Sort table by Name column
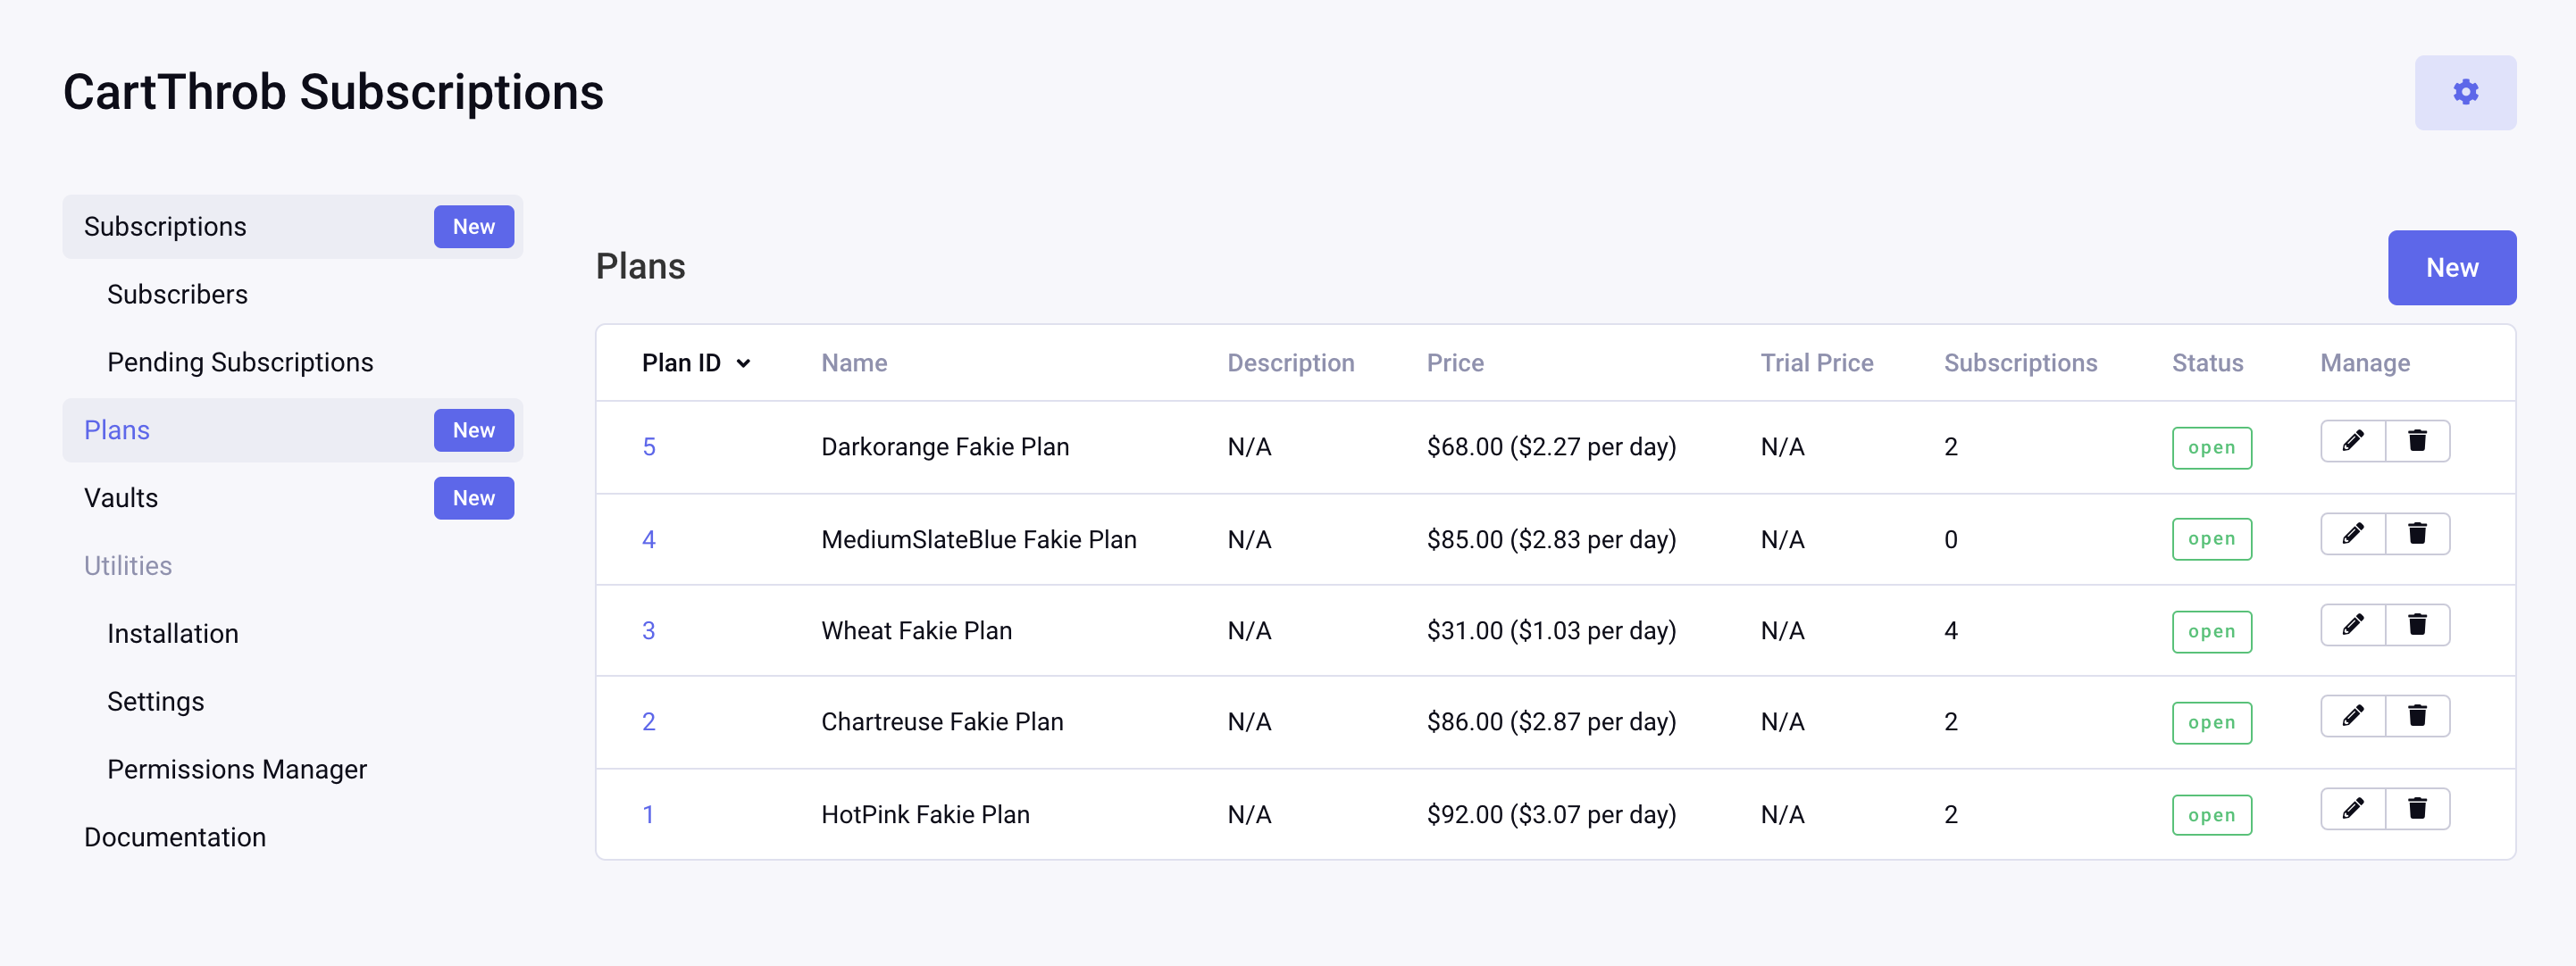Image resolution: width=2576 pixels, height=966 pixels. [854, 363]
